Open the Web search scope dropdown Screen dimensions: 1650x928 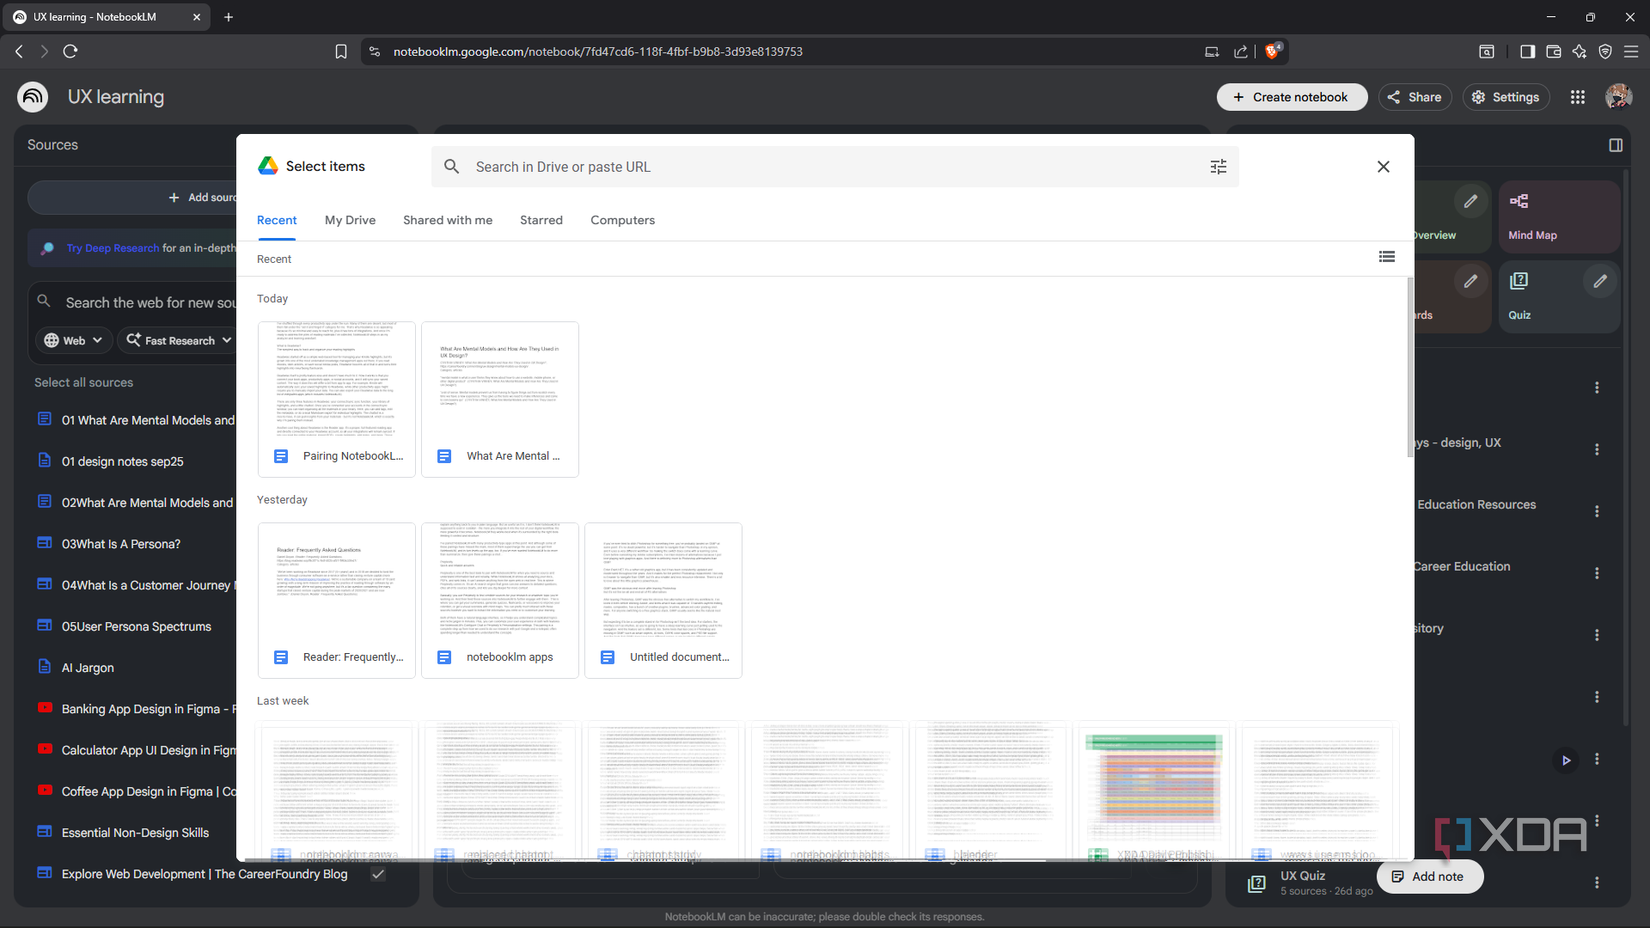[72, 340]
